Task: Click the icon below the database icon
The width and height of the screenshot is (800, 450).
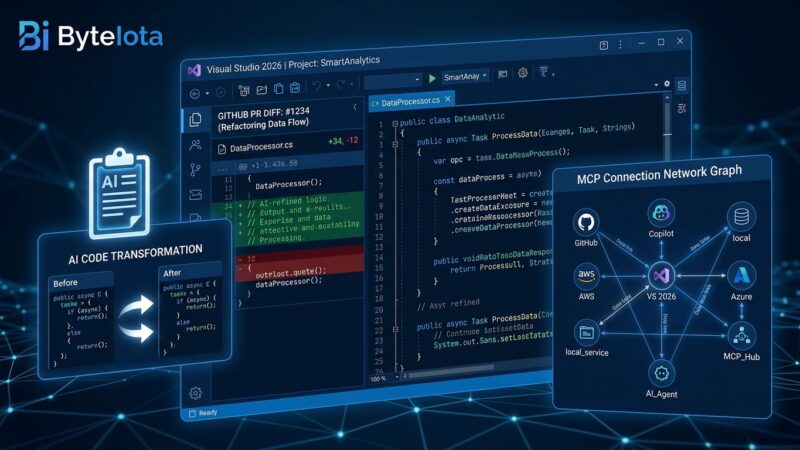Action: click(682, 108)
